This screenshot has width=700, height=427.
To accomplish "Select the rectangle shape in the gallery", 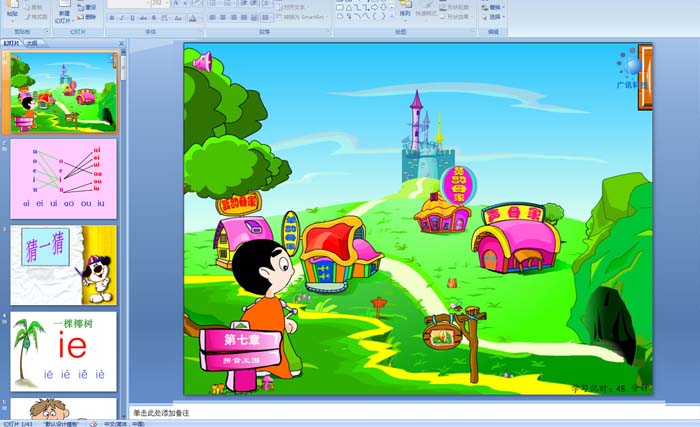I will click(340, 8).
